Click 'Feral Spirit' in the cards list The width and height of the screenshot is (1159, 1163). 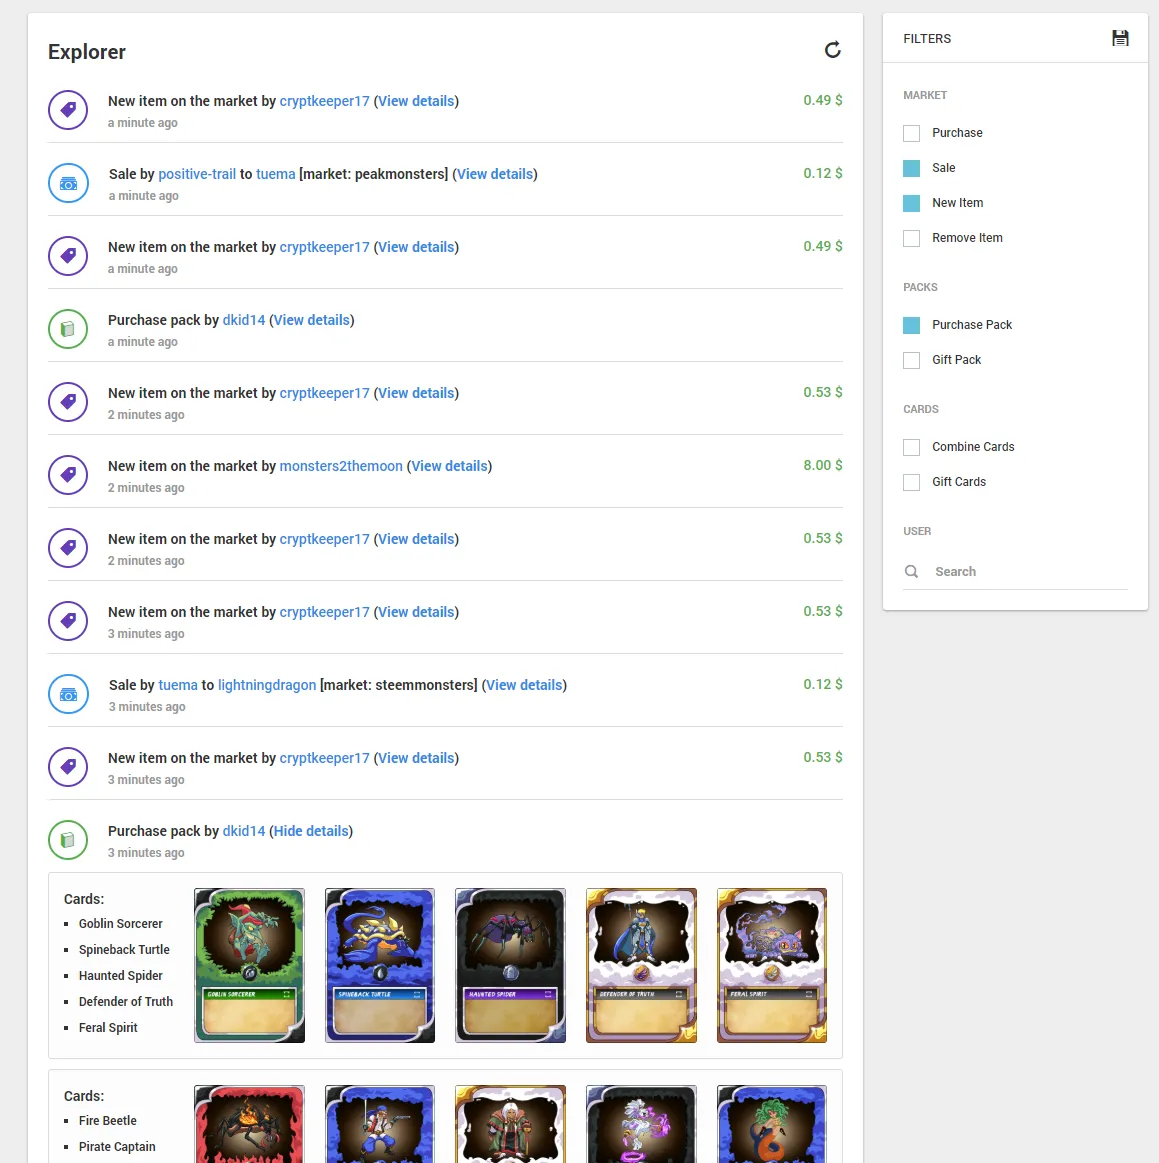point(108,1027)
